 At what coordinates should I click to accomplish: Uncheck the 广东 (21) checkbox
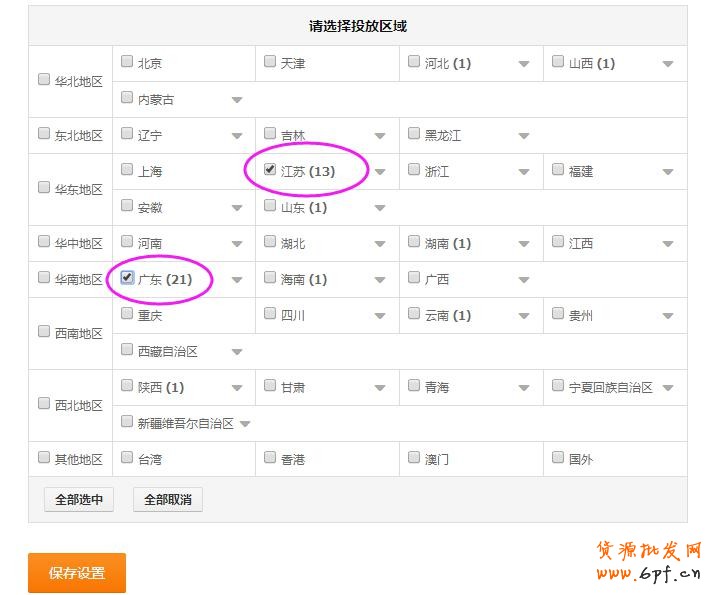pyautogui.click(x=127, y=278)
